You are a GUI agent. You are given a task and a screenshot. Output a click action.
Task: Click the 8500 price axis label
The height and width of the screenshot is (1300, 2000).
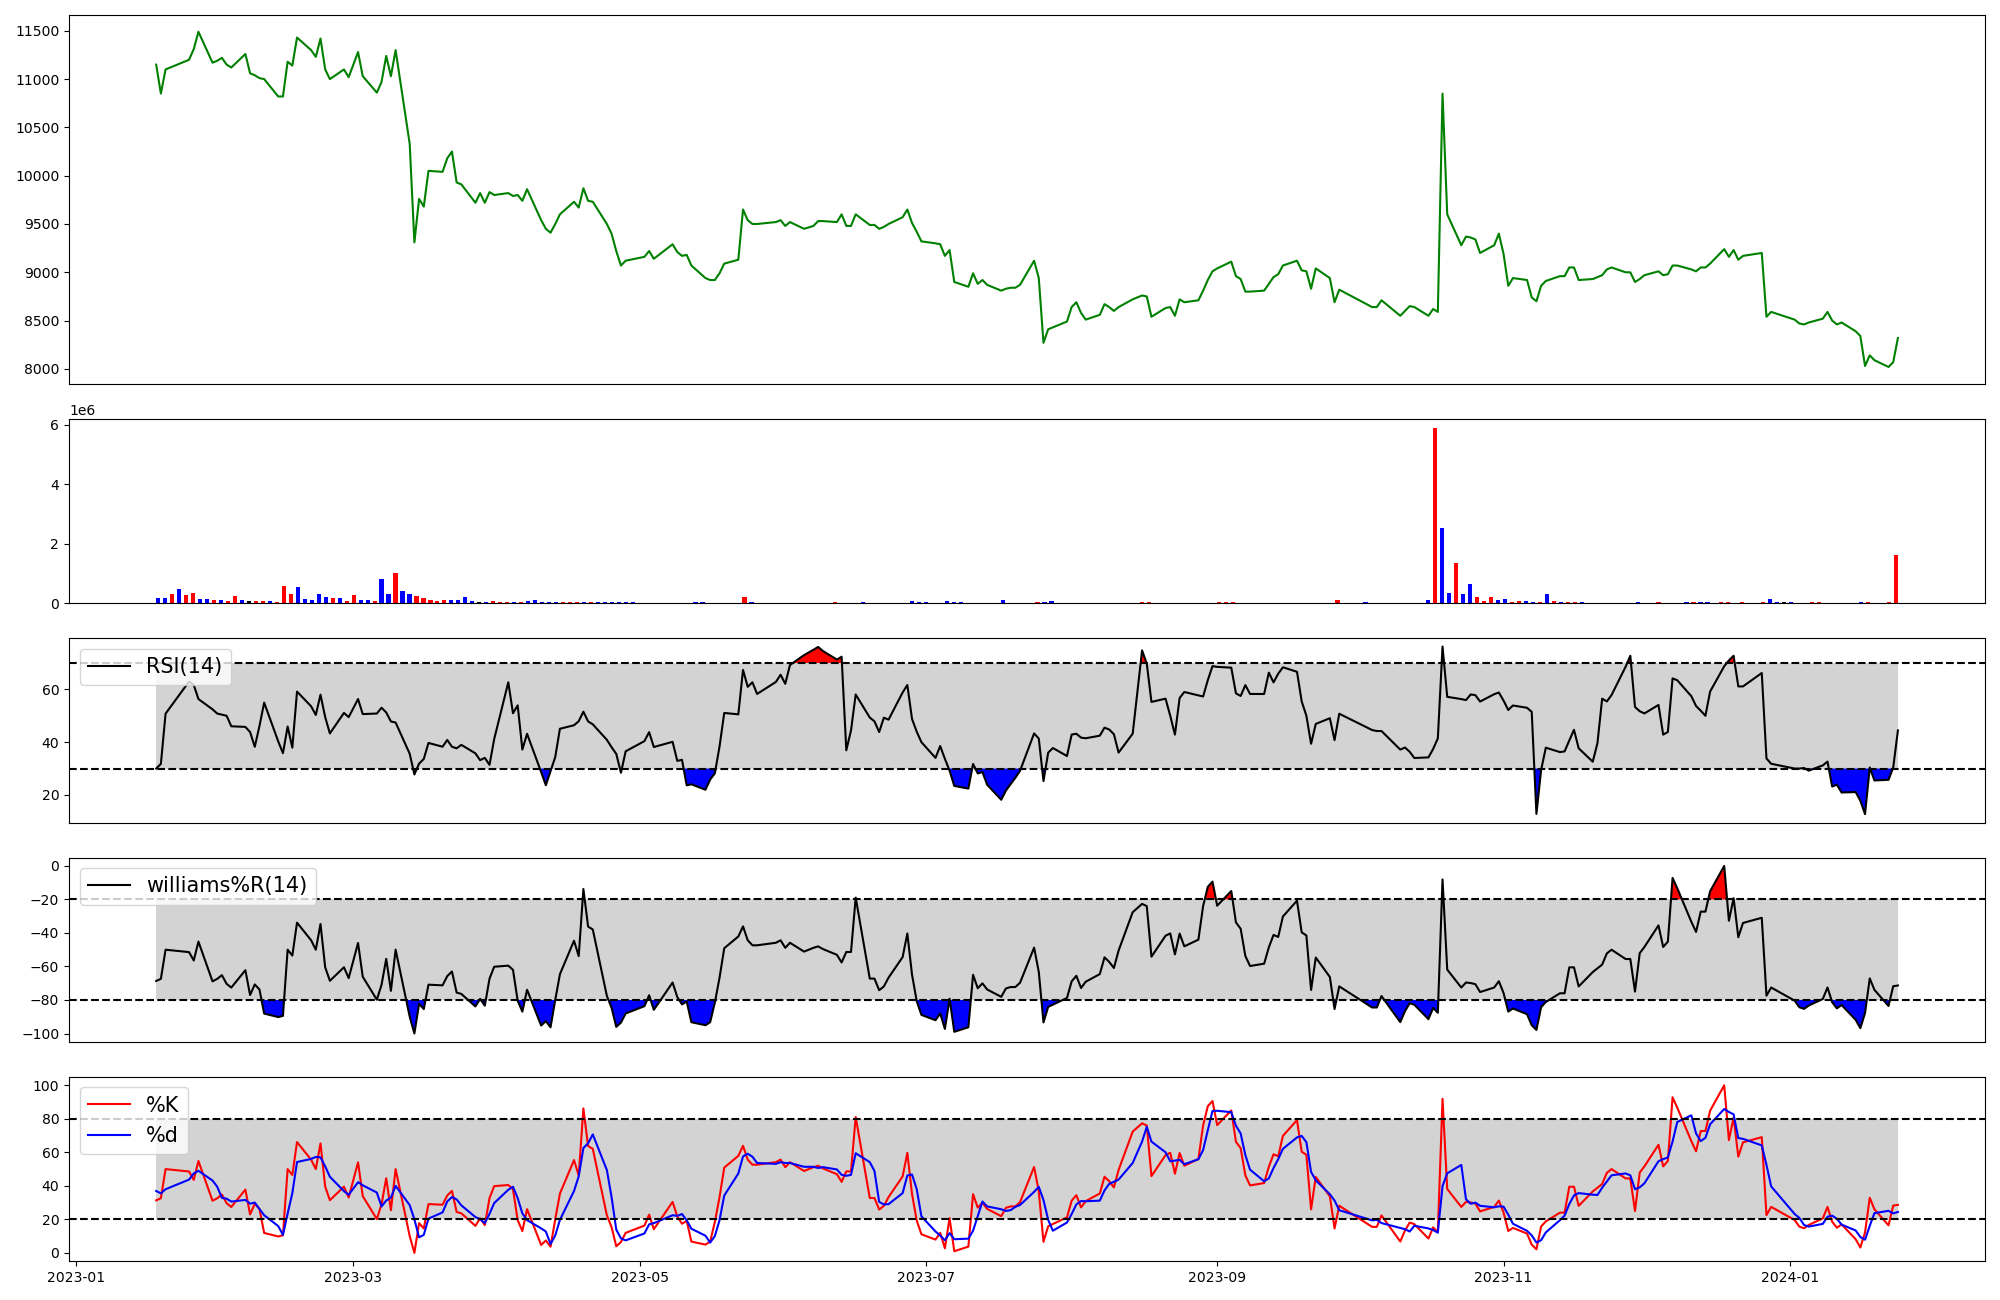[x=41, y=321]
